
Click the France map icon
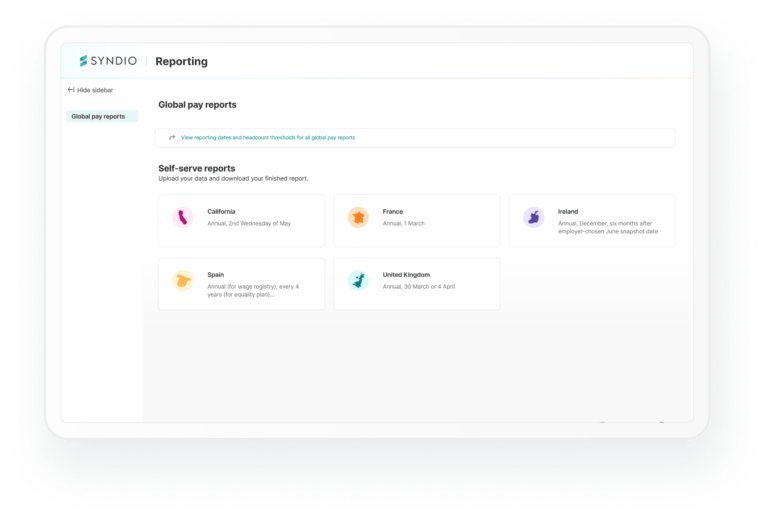coord(358,217)
